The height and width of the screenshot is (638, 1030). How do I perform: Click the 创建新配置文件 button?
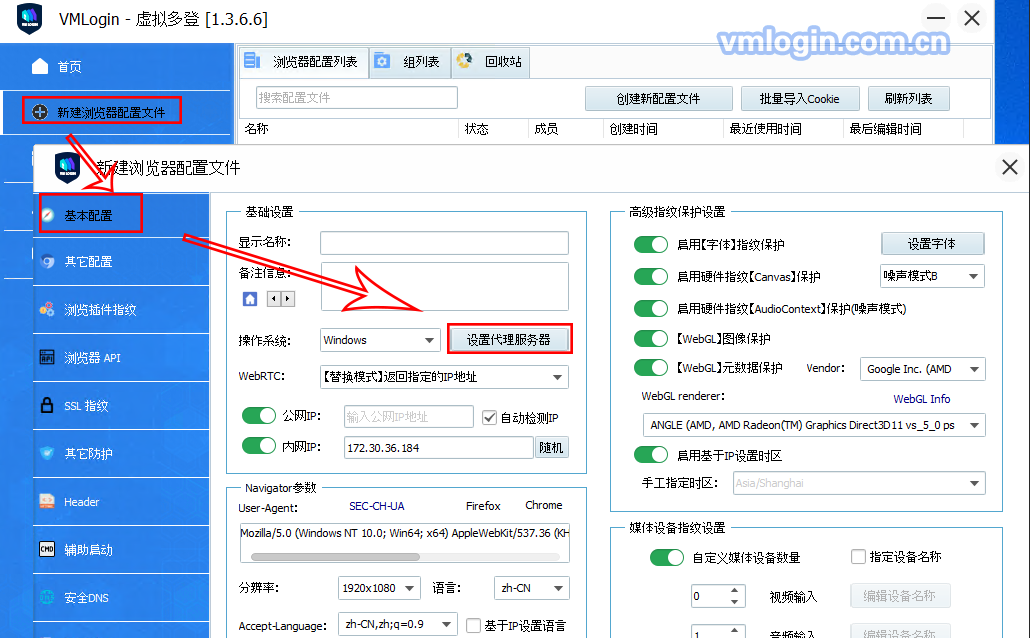click(x=658, y=99)
